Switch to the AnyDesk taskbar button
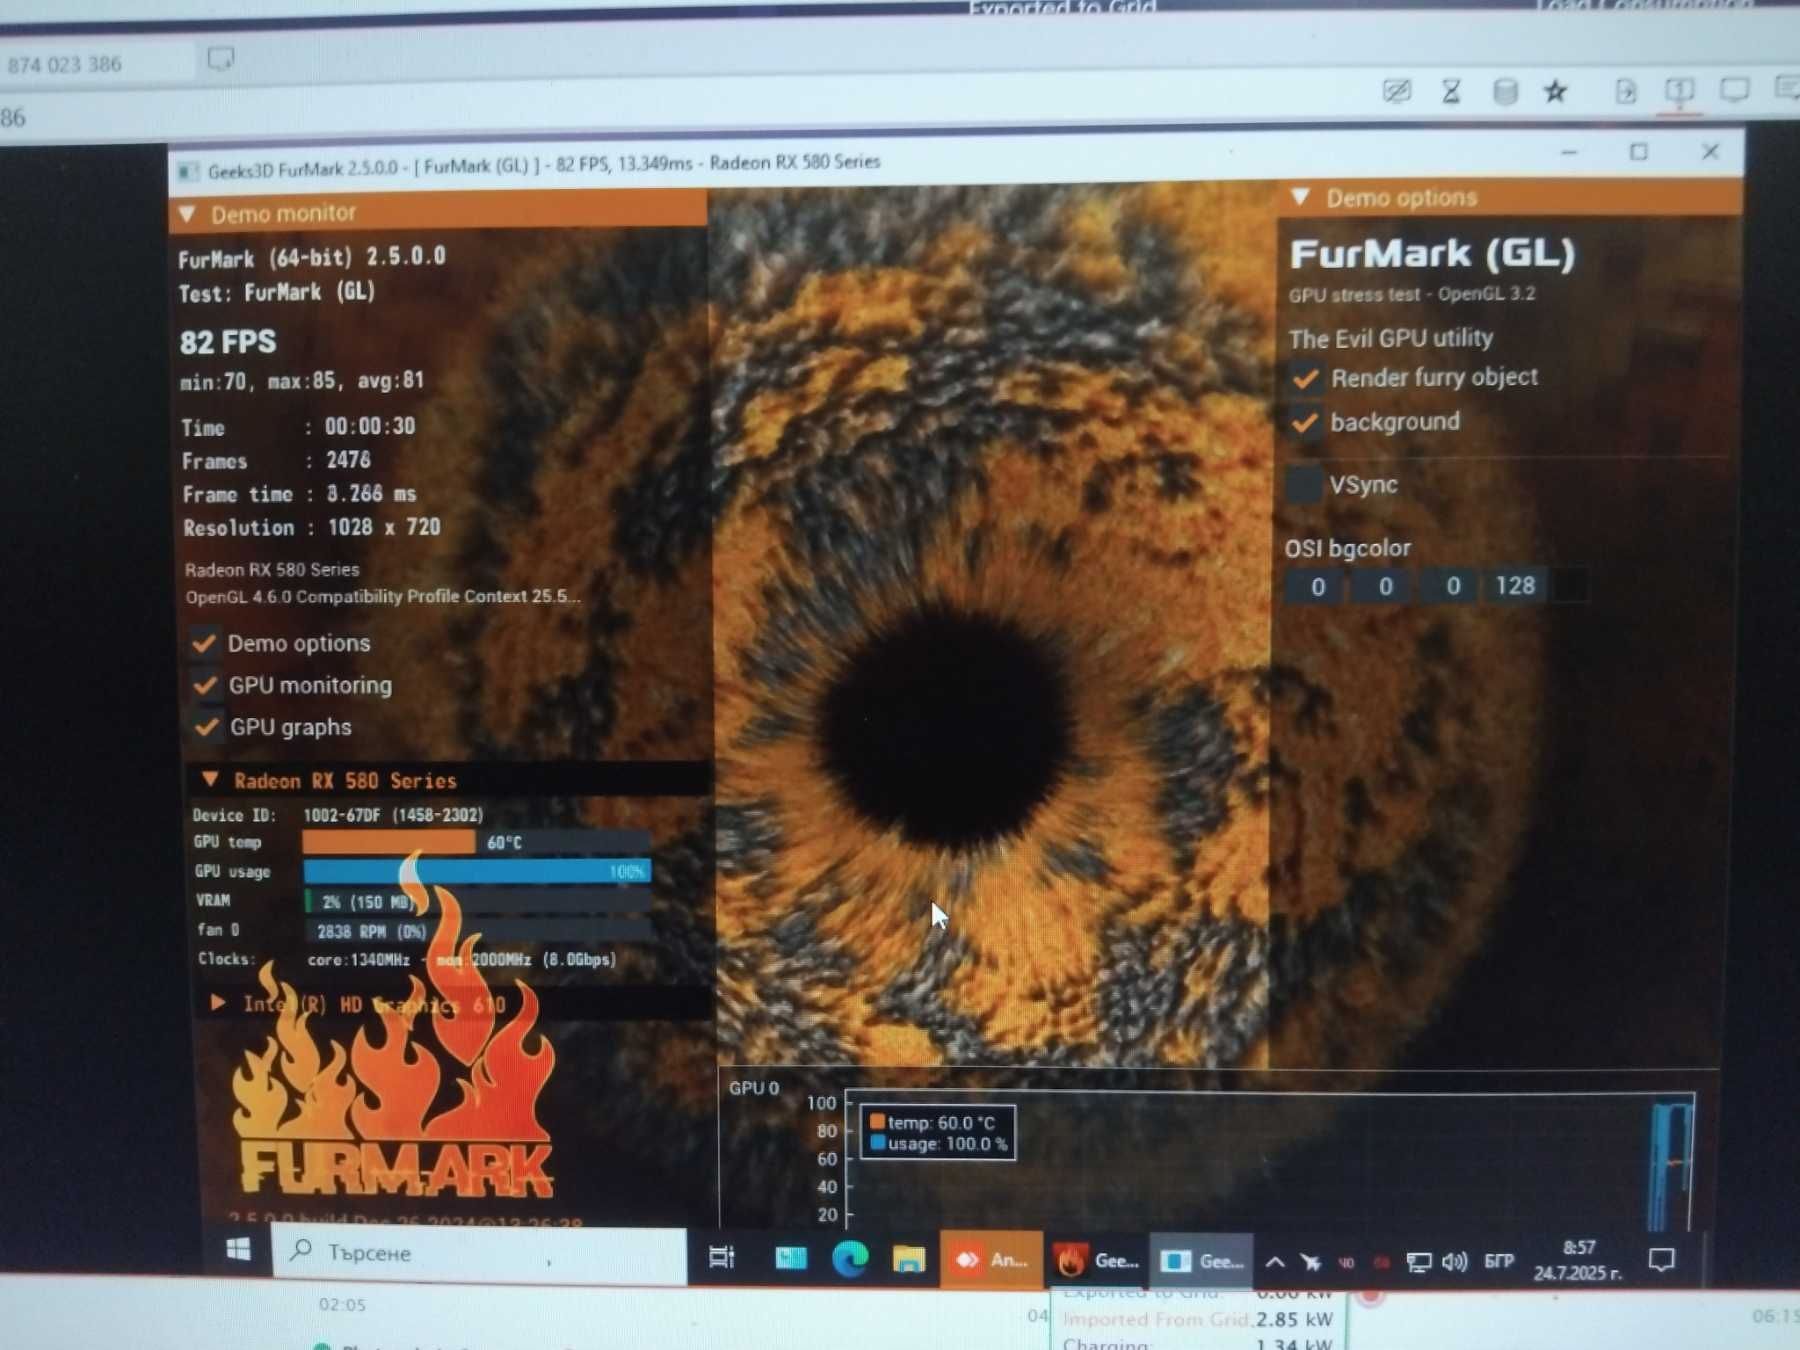Screen dimensions: 1800x1350 (x=991, y=1260)
